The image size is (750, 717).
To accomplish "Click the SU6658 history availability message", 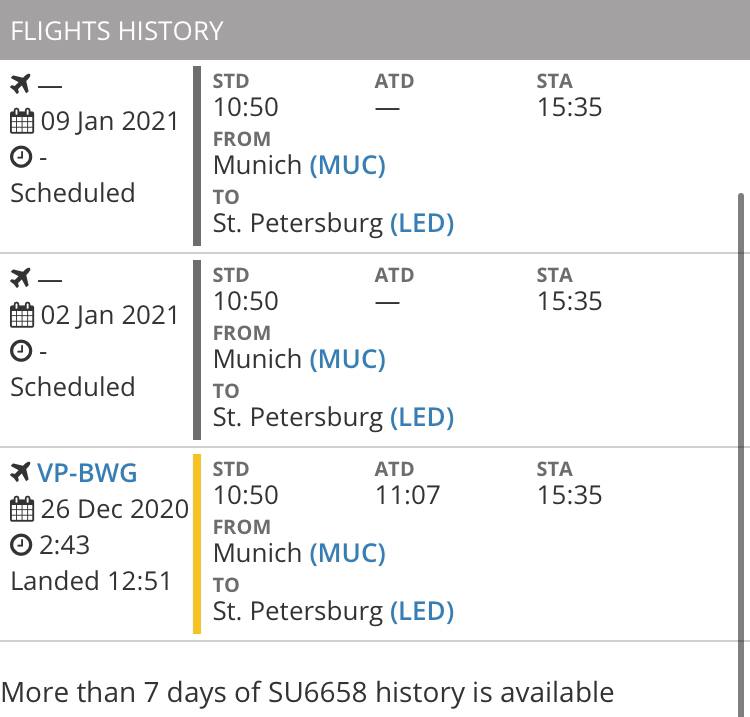I will (308, 692).
